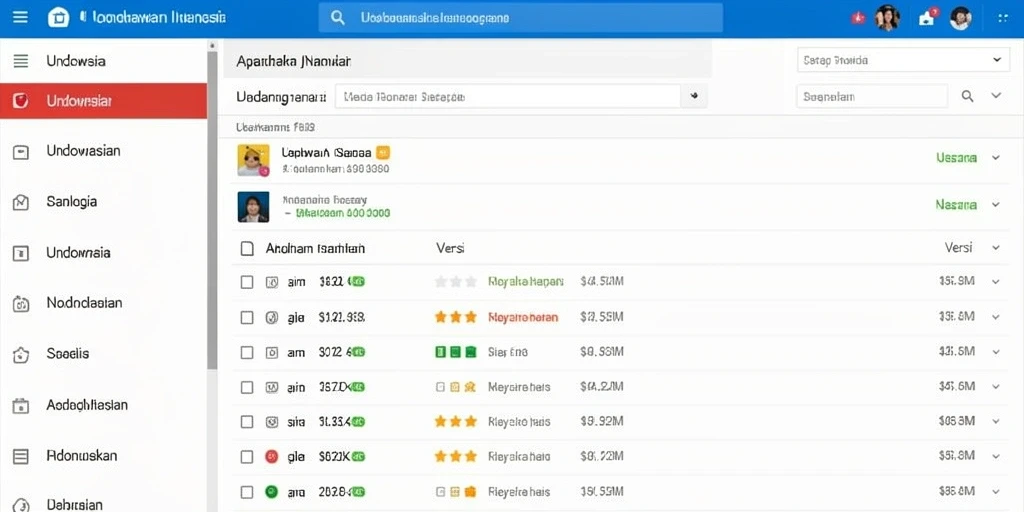Click the green Uasana link
Viewport: 1024px width, 512px height.
956,157
